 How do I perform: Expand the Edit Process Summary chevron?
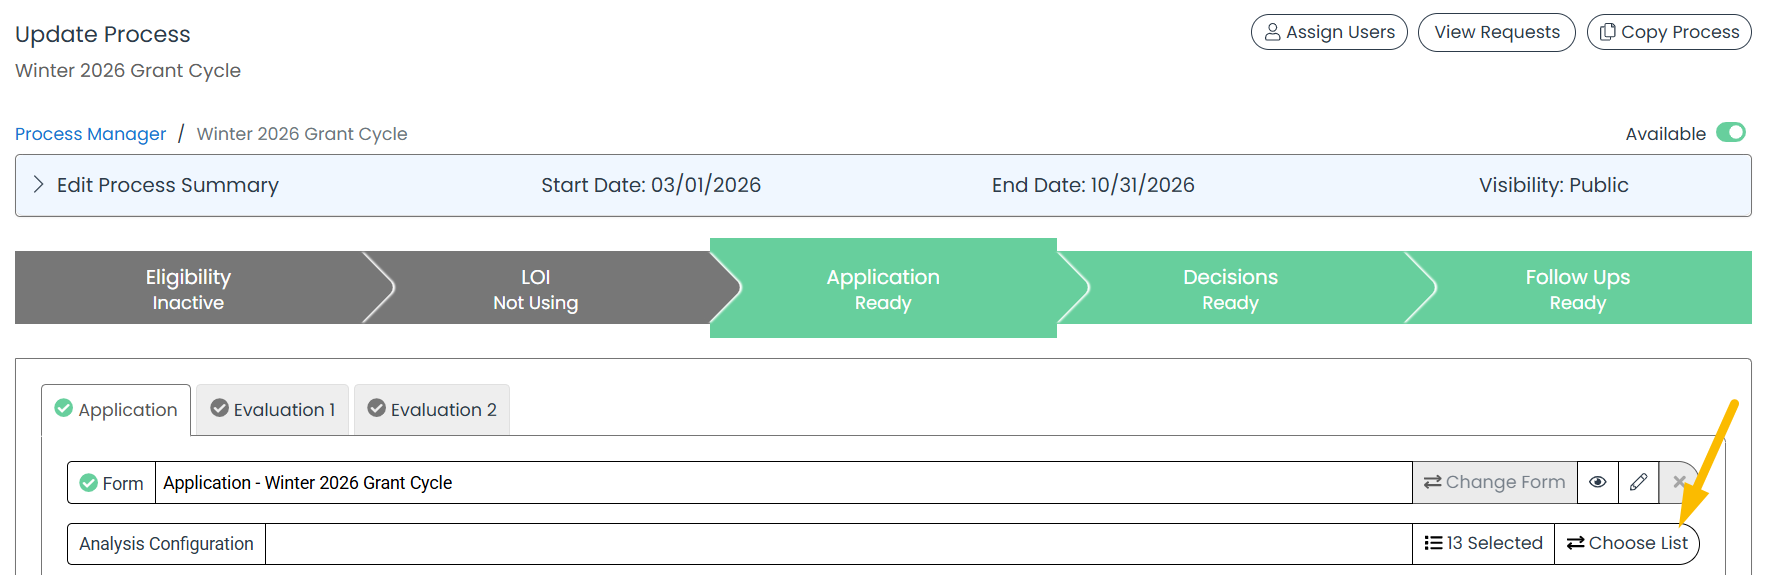tap(38, 184)
